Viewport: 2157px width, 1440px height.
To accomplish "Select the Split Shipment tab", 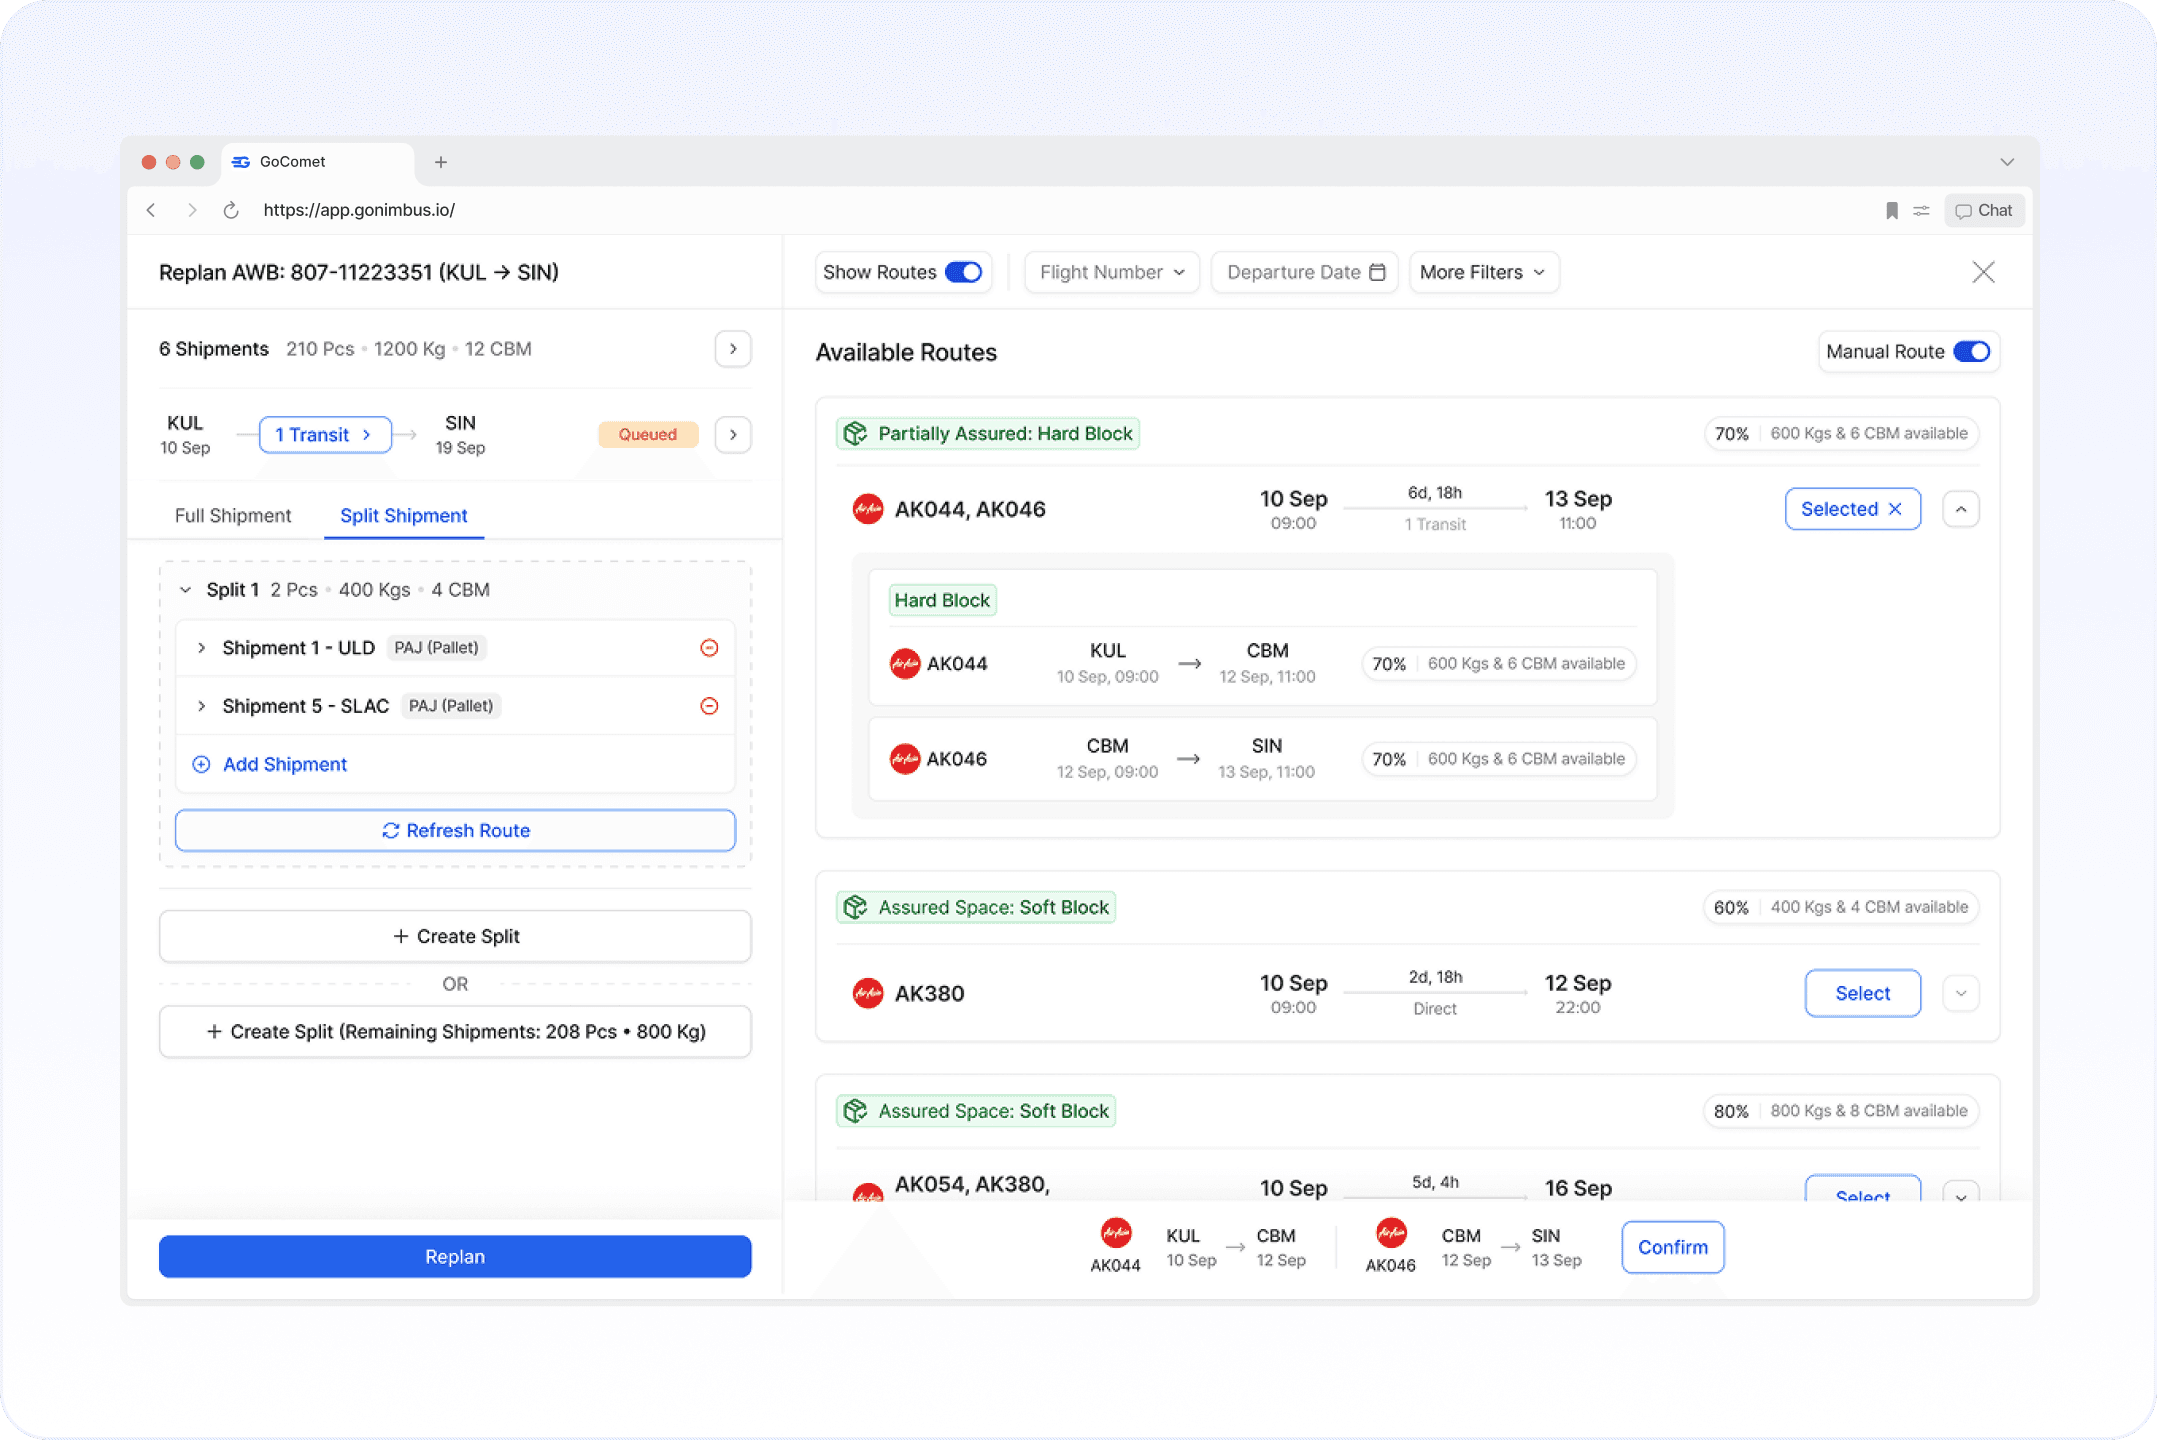I will click(x=403, y=516).
